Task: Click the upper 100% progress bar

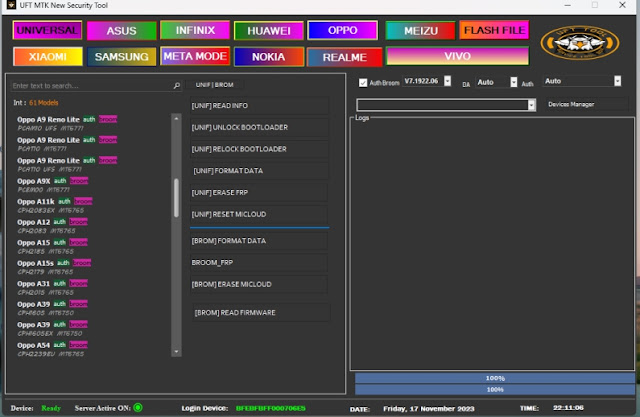Action: tap(495, 378)
